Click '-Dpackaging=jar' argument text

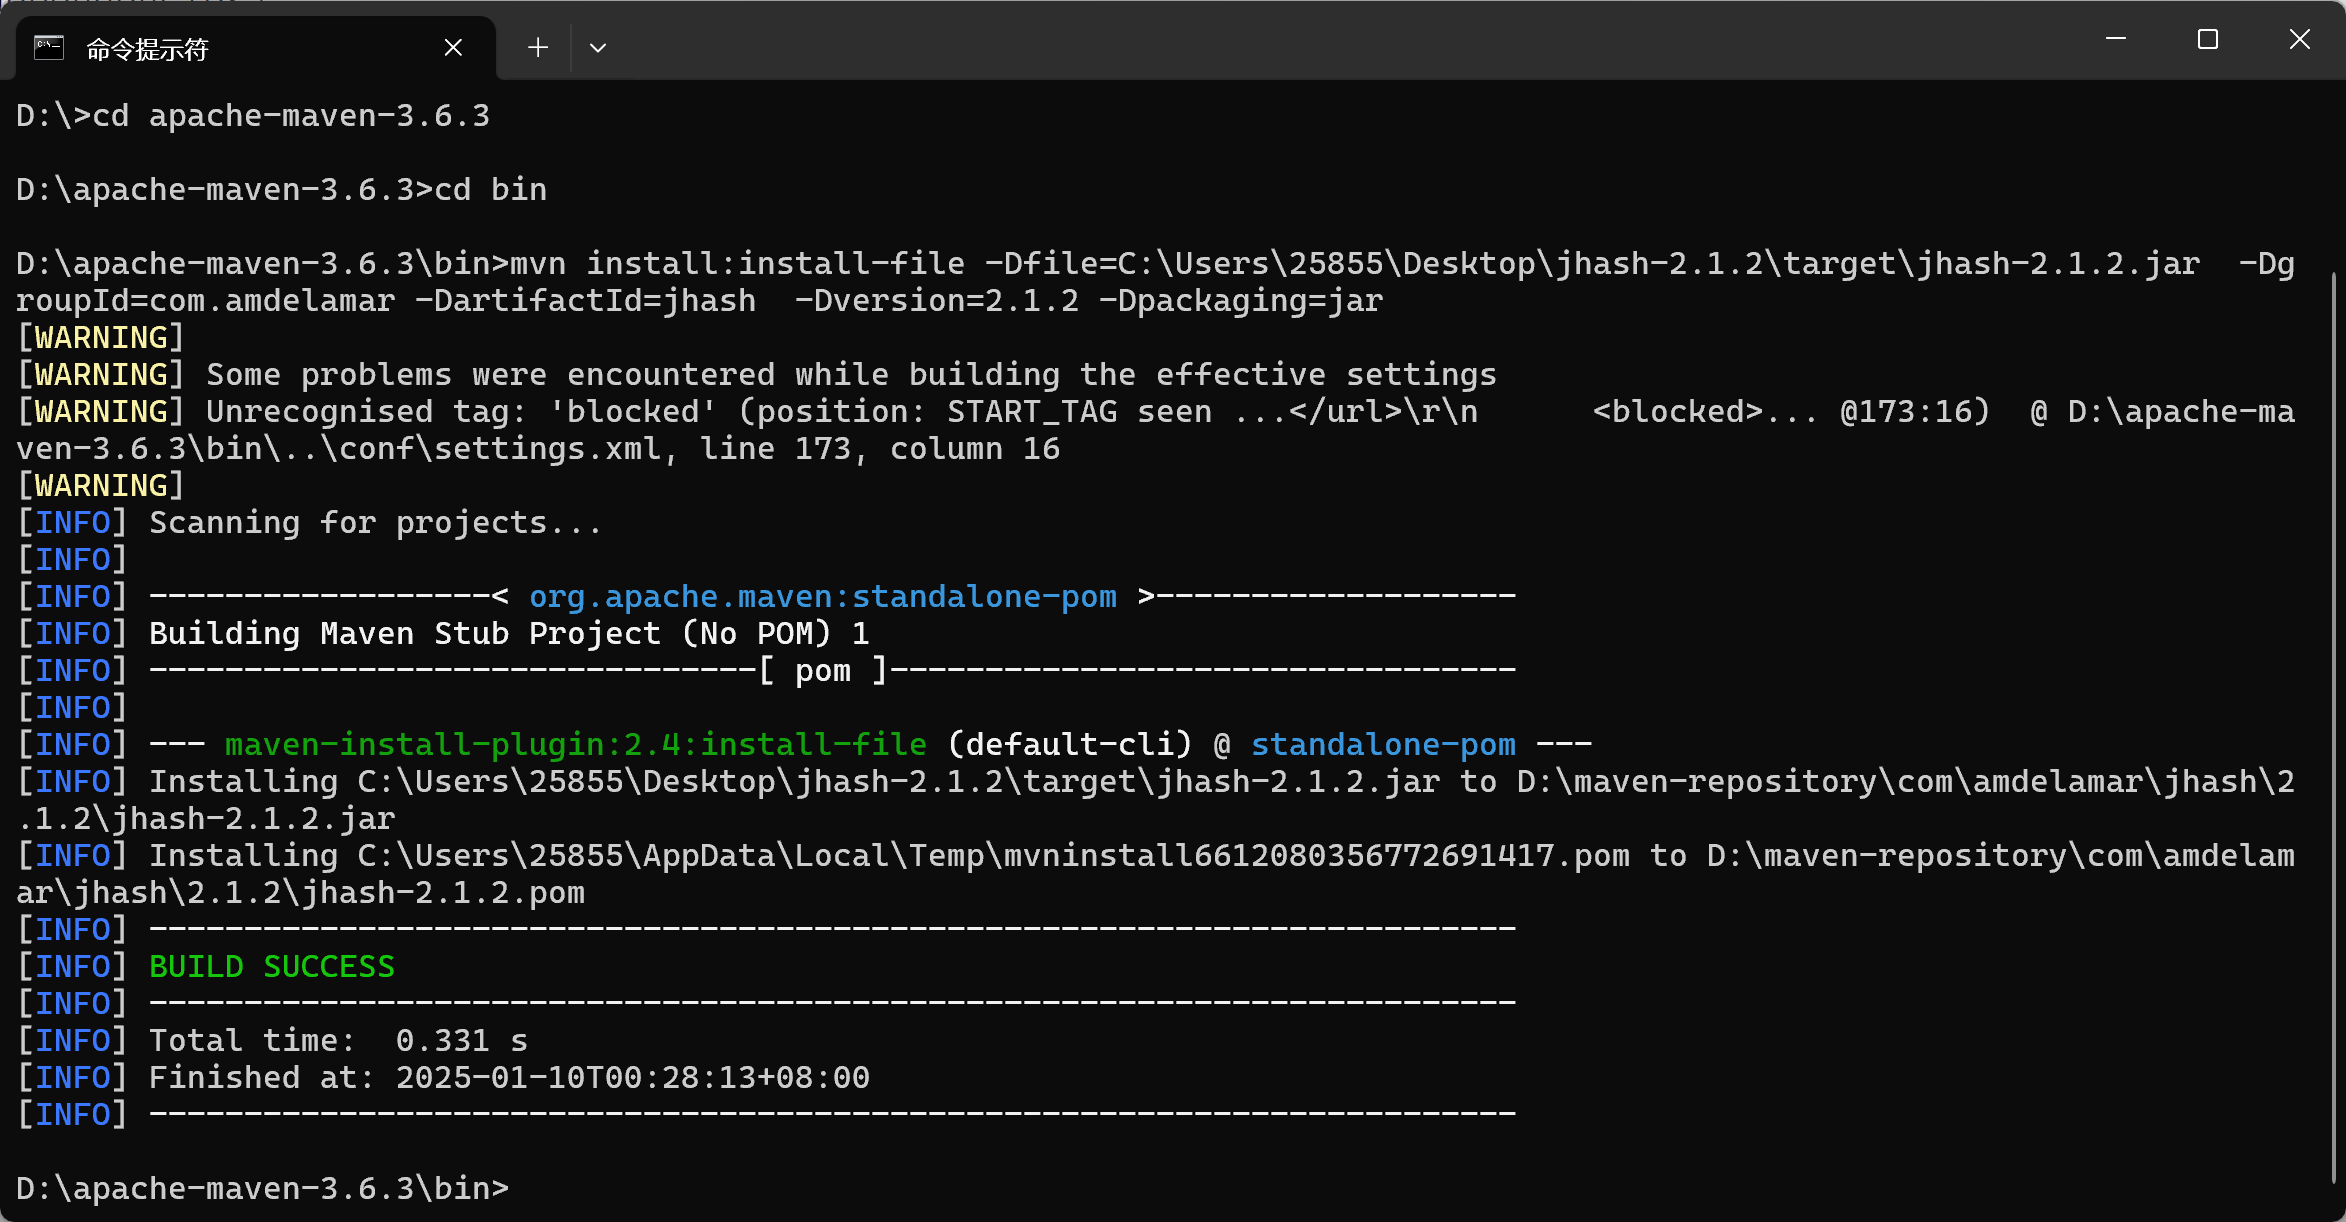tap(1241, 301)
